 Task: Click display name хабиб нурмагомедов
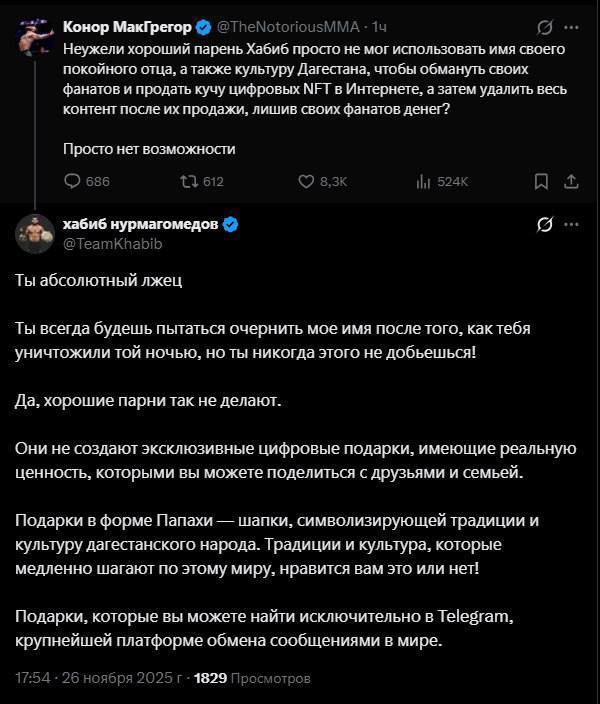[141, 224]
